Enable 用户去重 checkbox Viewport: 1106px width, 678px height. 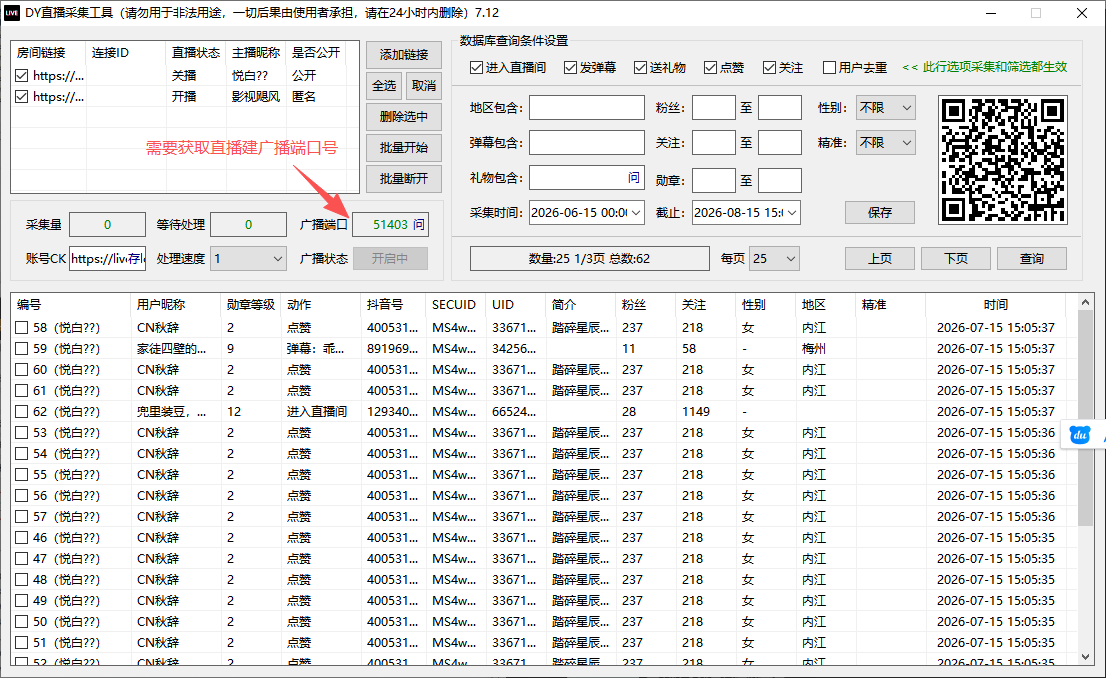click(830, 68)
